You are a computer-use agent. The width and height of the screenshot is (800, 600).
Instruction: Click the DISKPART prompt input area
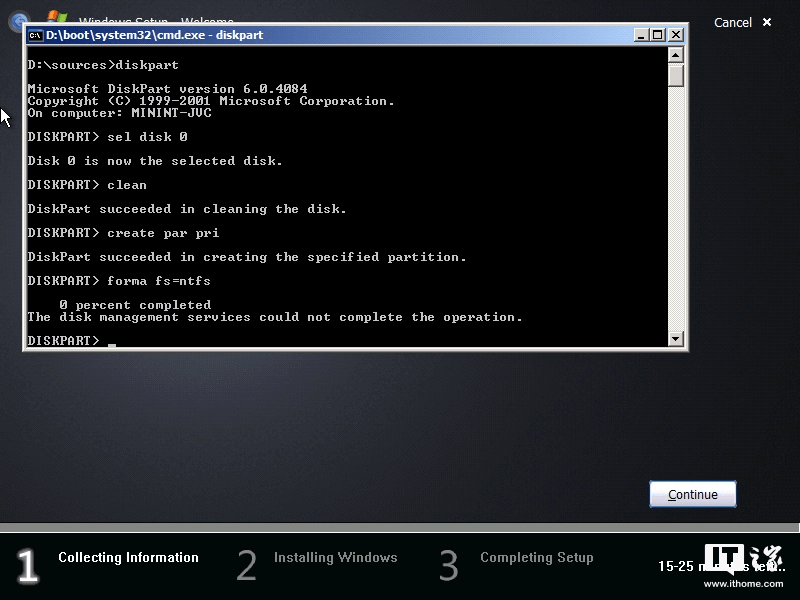(x=110, y=340)
